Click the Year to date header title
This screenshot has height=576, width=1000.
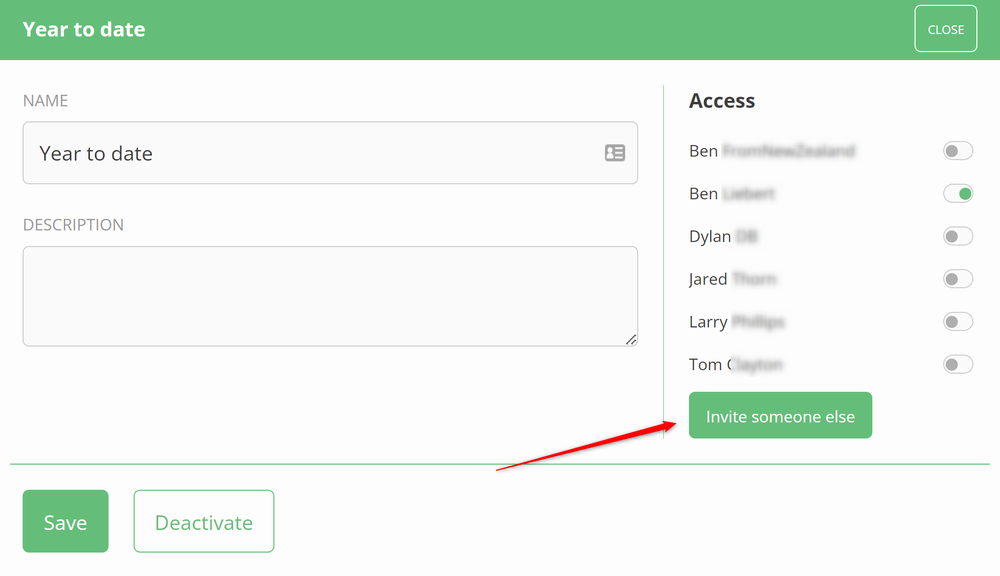84,29
